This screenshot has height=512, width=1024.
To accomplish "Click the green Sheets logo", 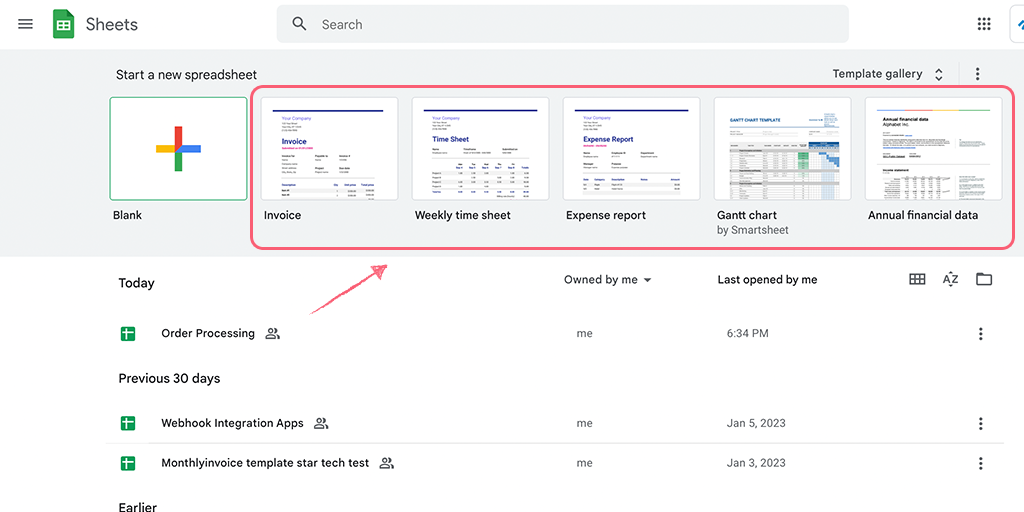I will pyautogui.click(x=63, y=25).
